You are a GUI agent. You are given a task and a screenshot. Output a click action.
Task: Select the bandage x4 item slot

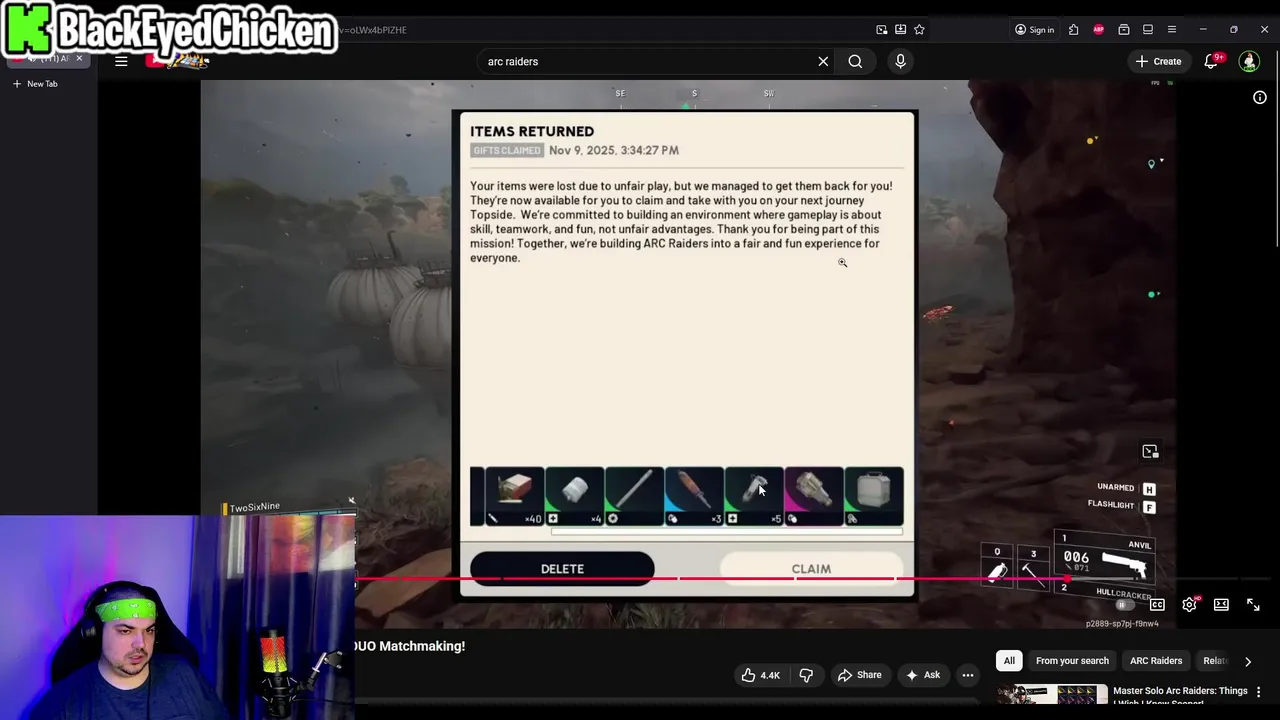pyautogui.click(x=574, y=496)
